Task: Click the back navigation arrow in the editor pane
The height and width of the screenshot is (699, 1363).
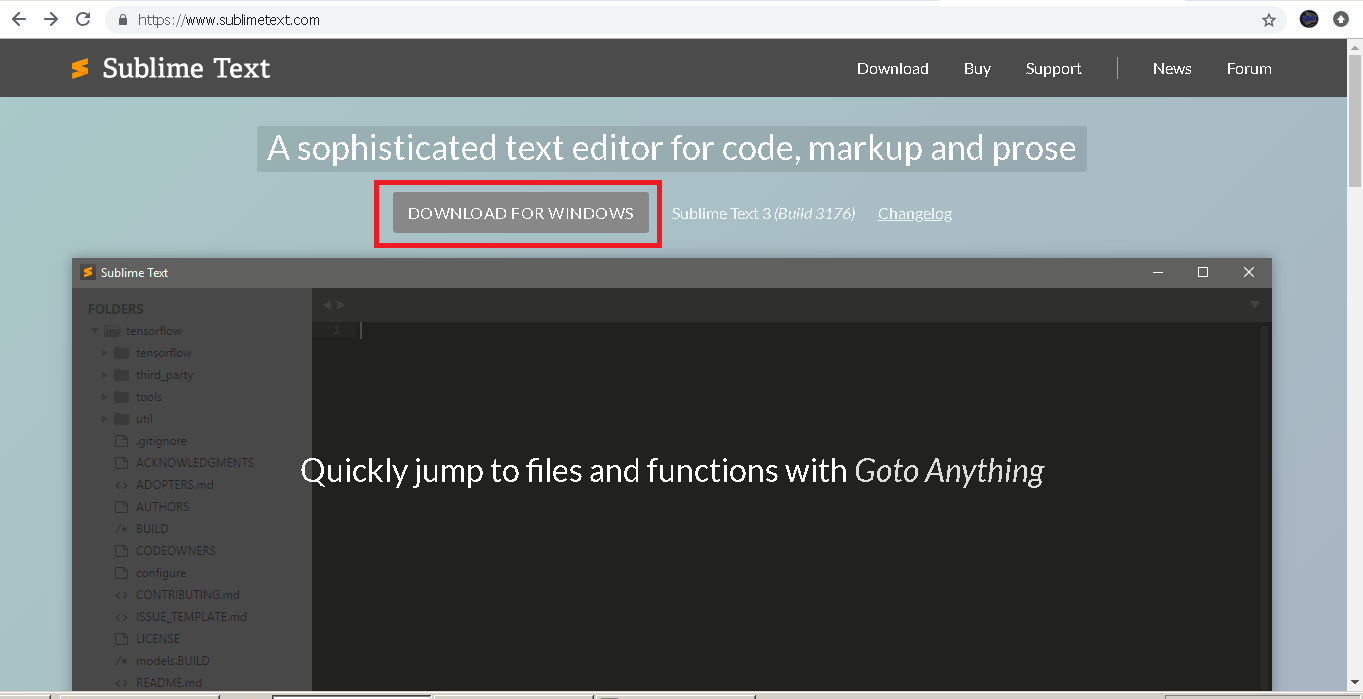Action: 327,304
